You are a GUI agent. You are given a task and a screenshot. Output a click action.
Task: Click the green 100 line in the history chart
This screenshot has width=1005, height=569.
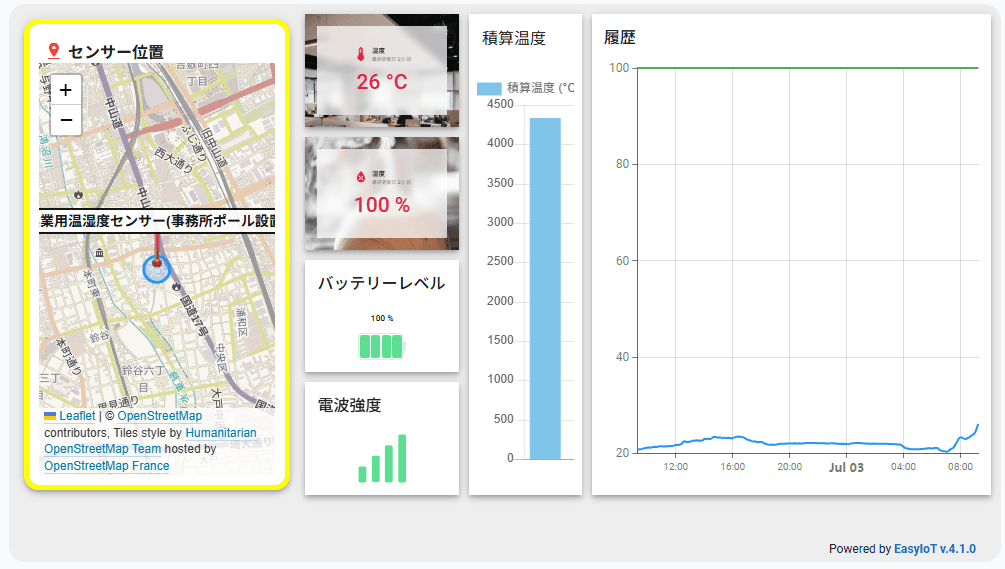tap(808, 68)
